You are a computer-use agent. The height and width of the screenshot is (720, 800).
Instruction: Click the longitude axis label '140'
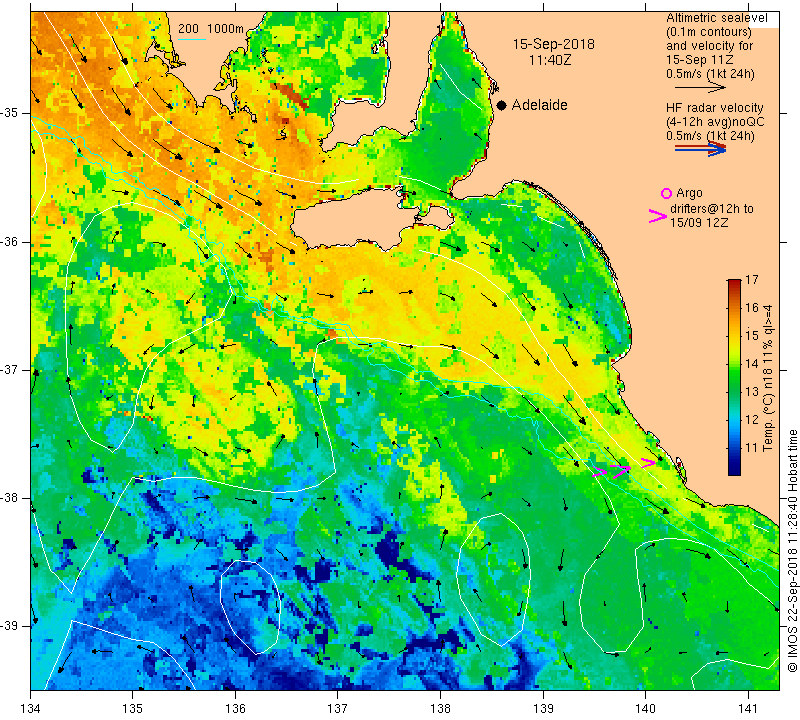[x=645, y=709]
